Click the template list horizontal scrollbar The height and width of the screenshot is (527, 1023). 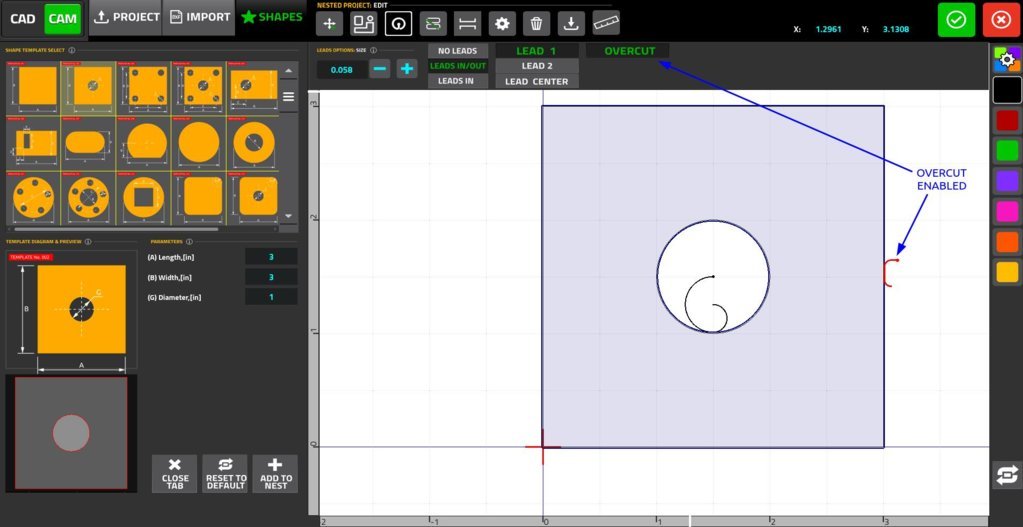[117, 229]
